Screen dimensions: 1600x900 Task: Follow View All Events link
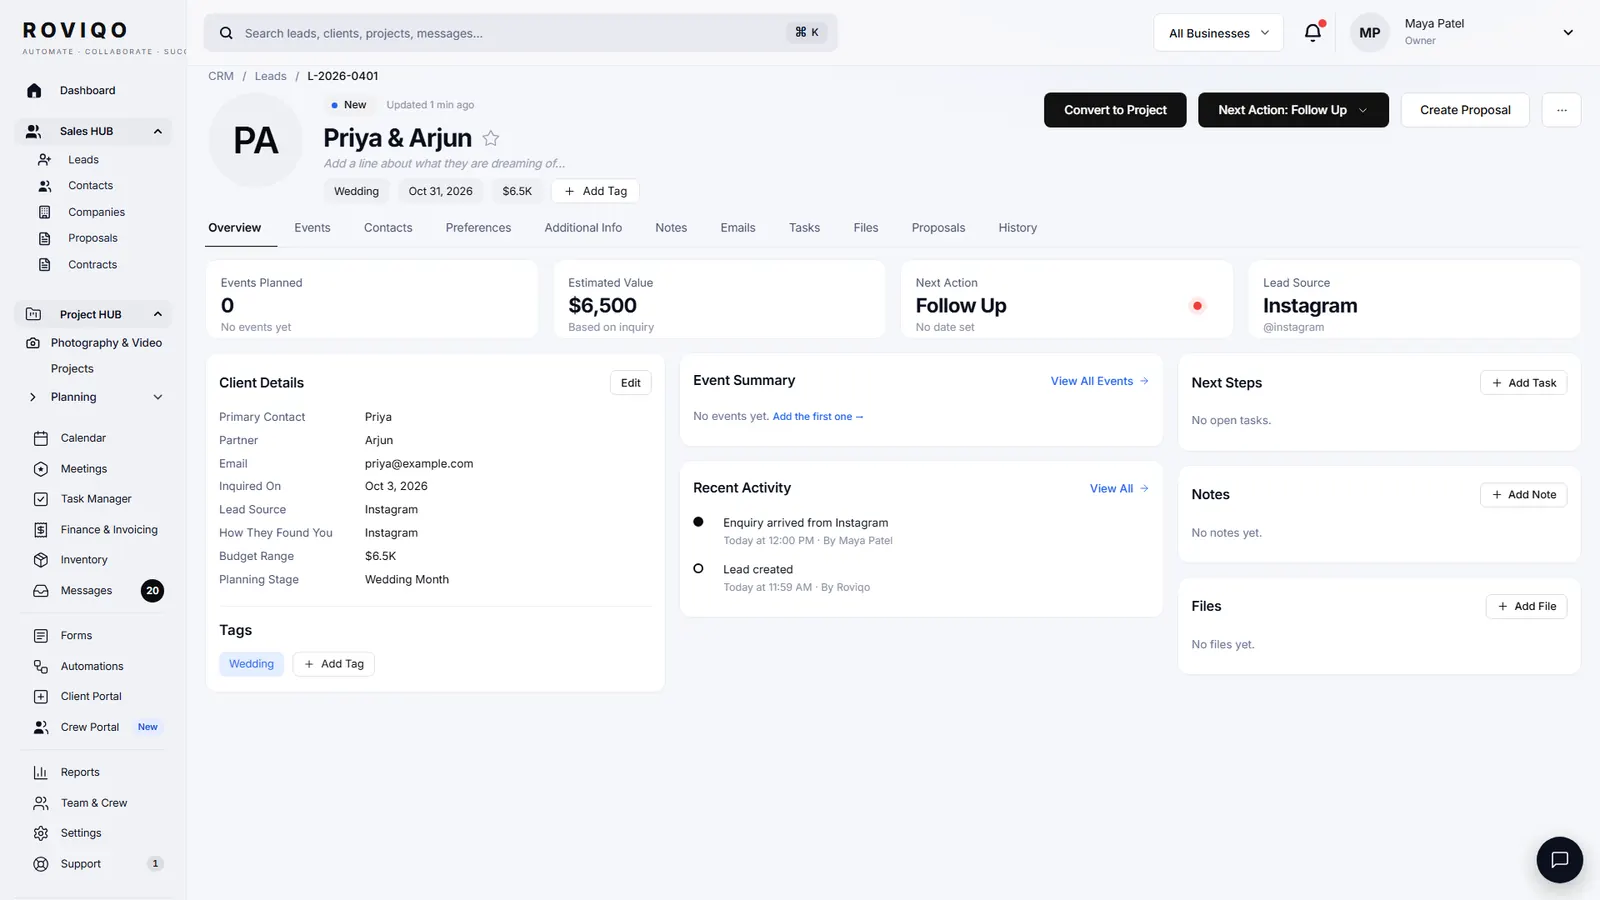pos(1099,381)
